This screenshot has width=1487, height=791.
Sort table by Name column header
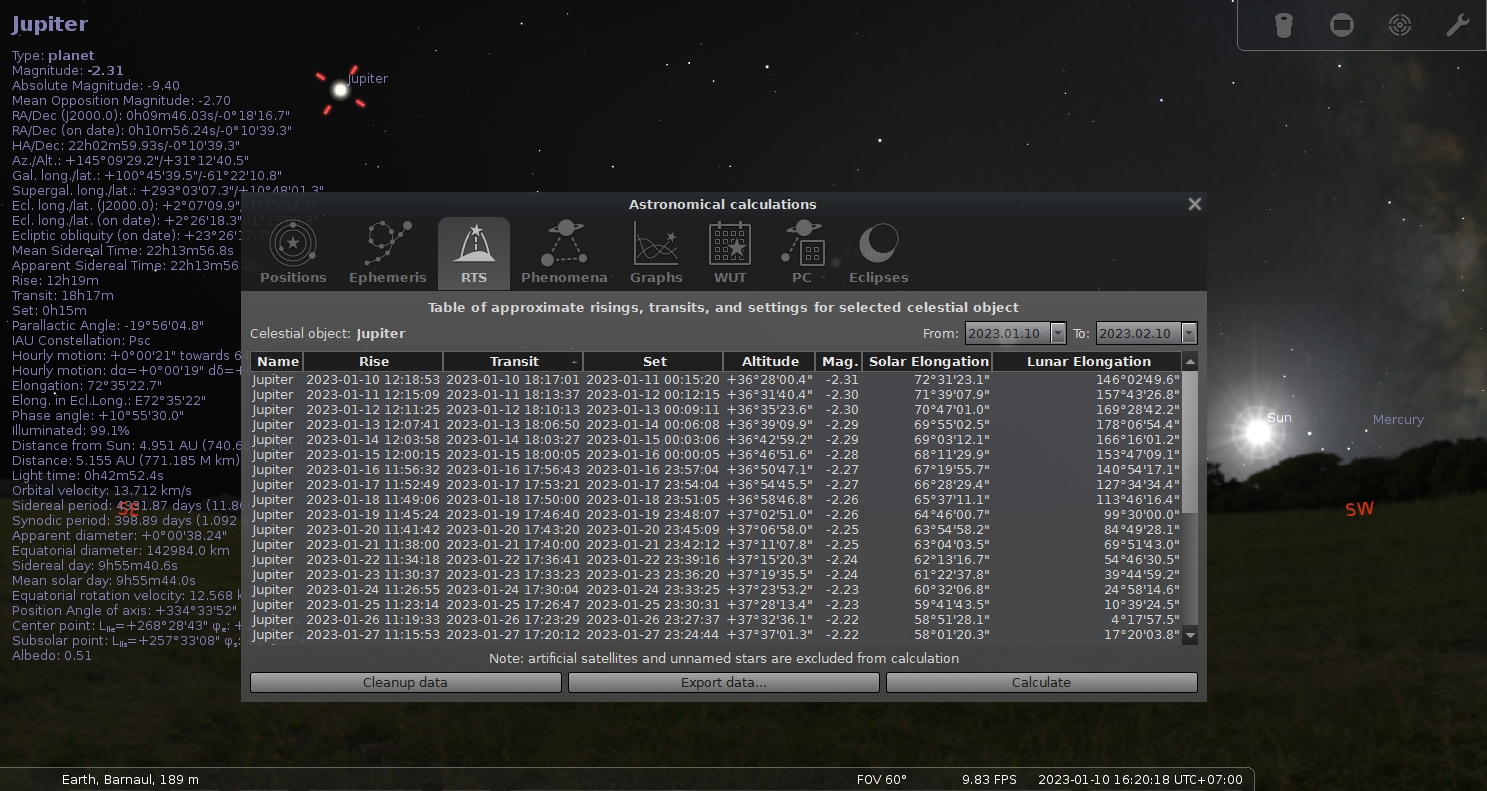tap(277, 361)
